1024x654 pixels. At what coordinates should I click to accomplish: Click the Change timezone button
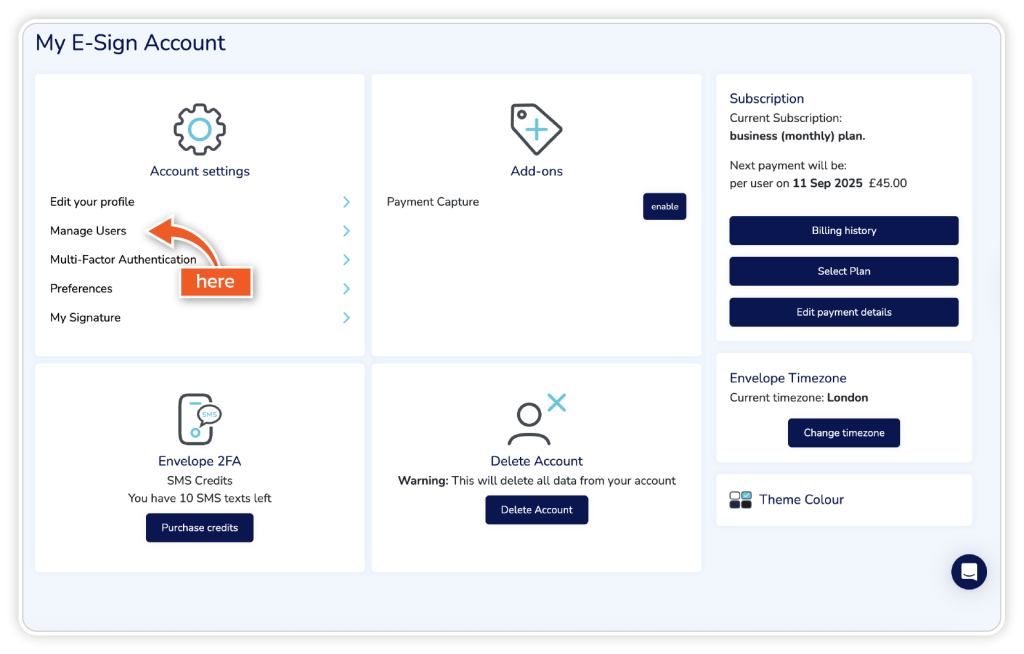tap(843, 433)
